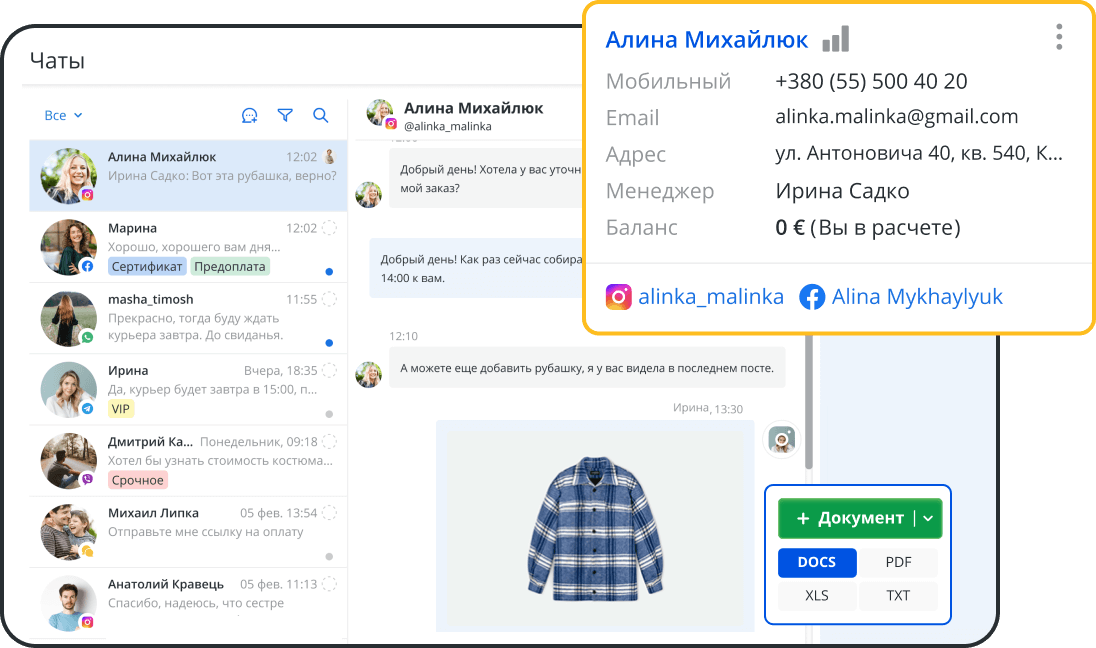Open the 'Все' chats filter dropdown

[x=63, y=115]
